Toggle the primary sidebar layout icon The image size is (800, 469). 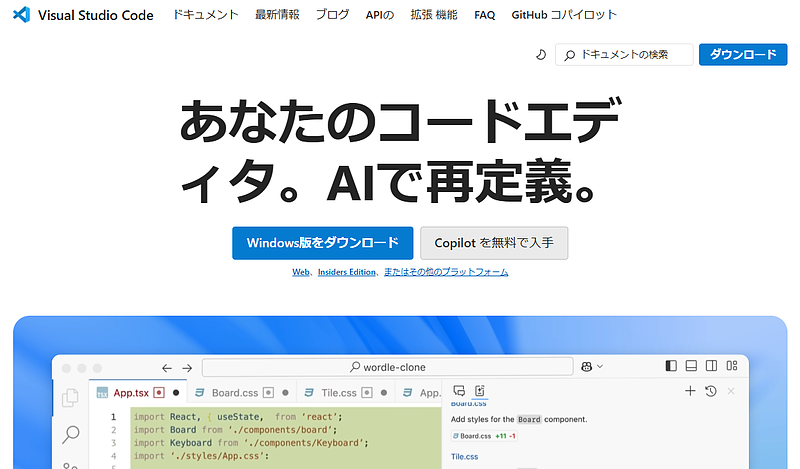click(671, 367)
